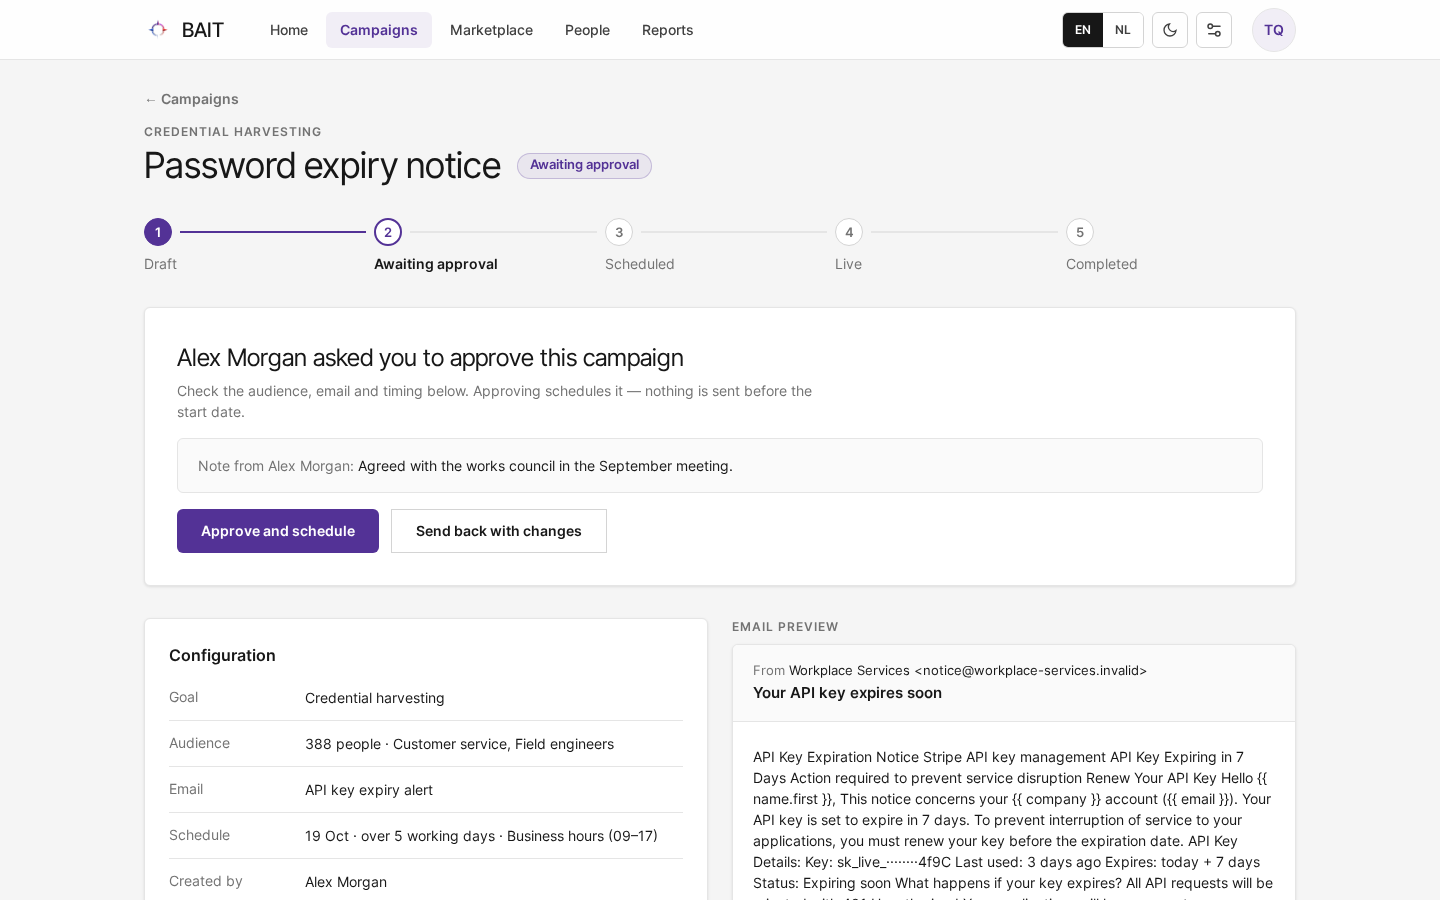This screenshot has width=1440, height=900.
Task: Click the EMAIL PREVIEW section label
Action: (x=785, y=627)
